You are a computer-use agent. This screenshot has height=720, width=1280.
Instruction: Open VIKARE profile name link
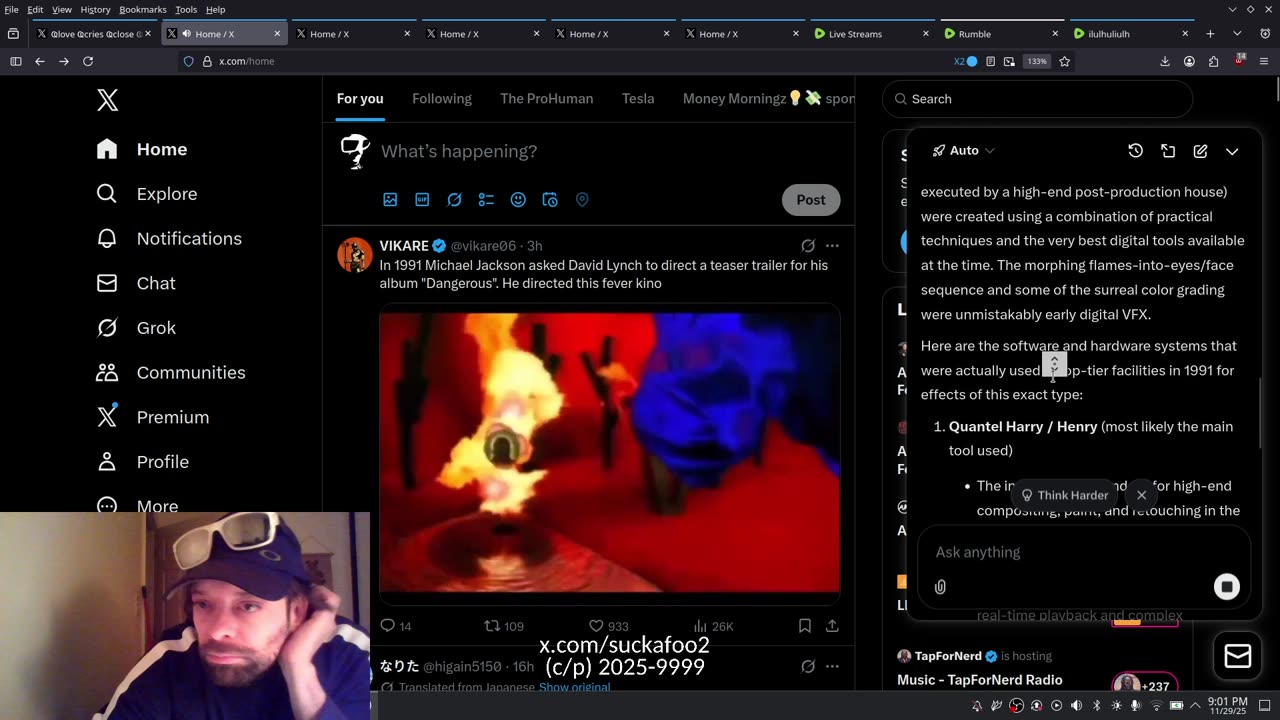point(404,245)
